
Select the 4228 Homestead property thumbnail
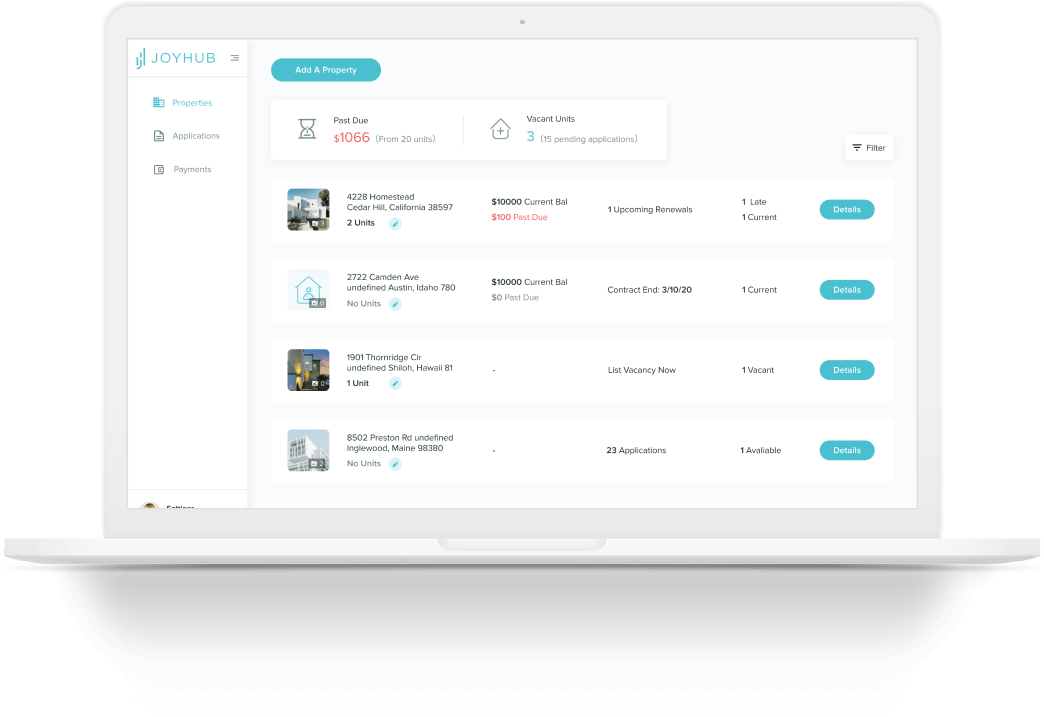pos(308,210)
